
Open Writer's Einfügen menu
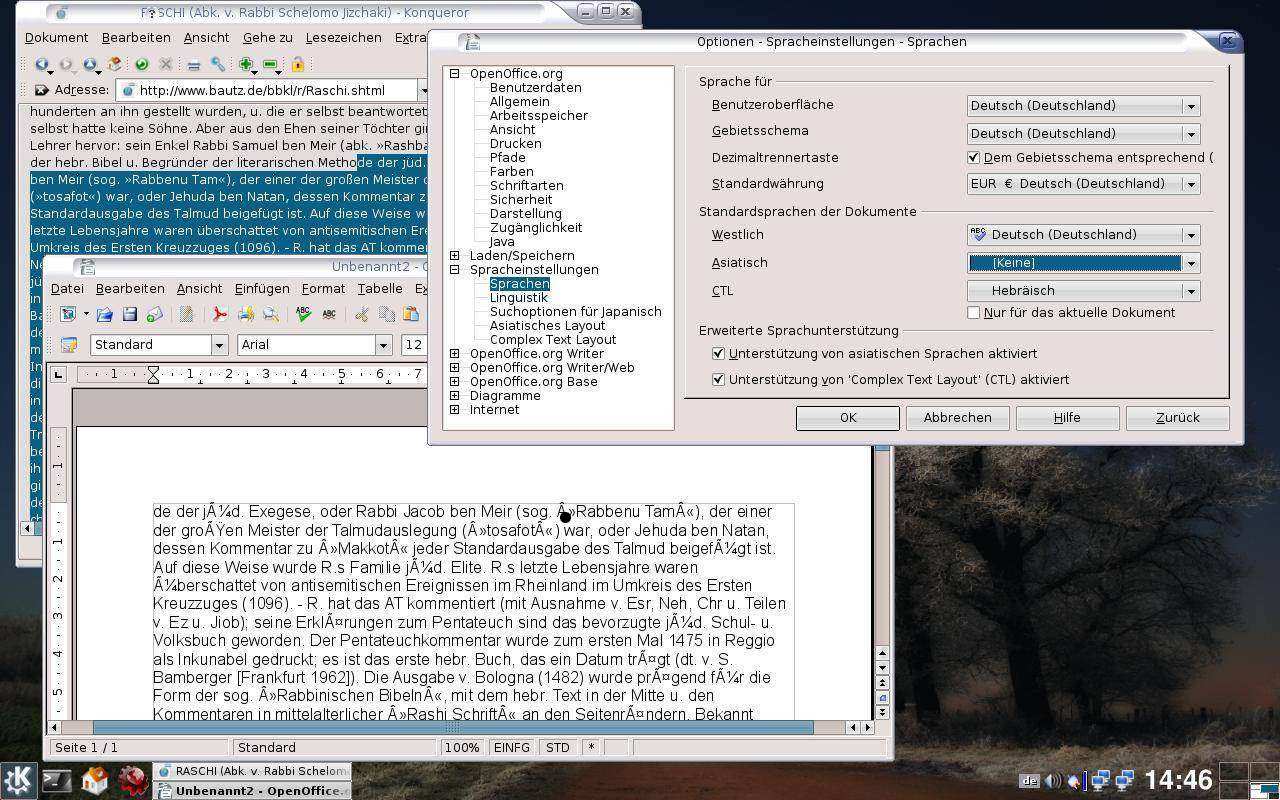(x=262, y=288)
